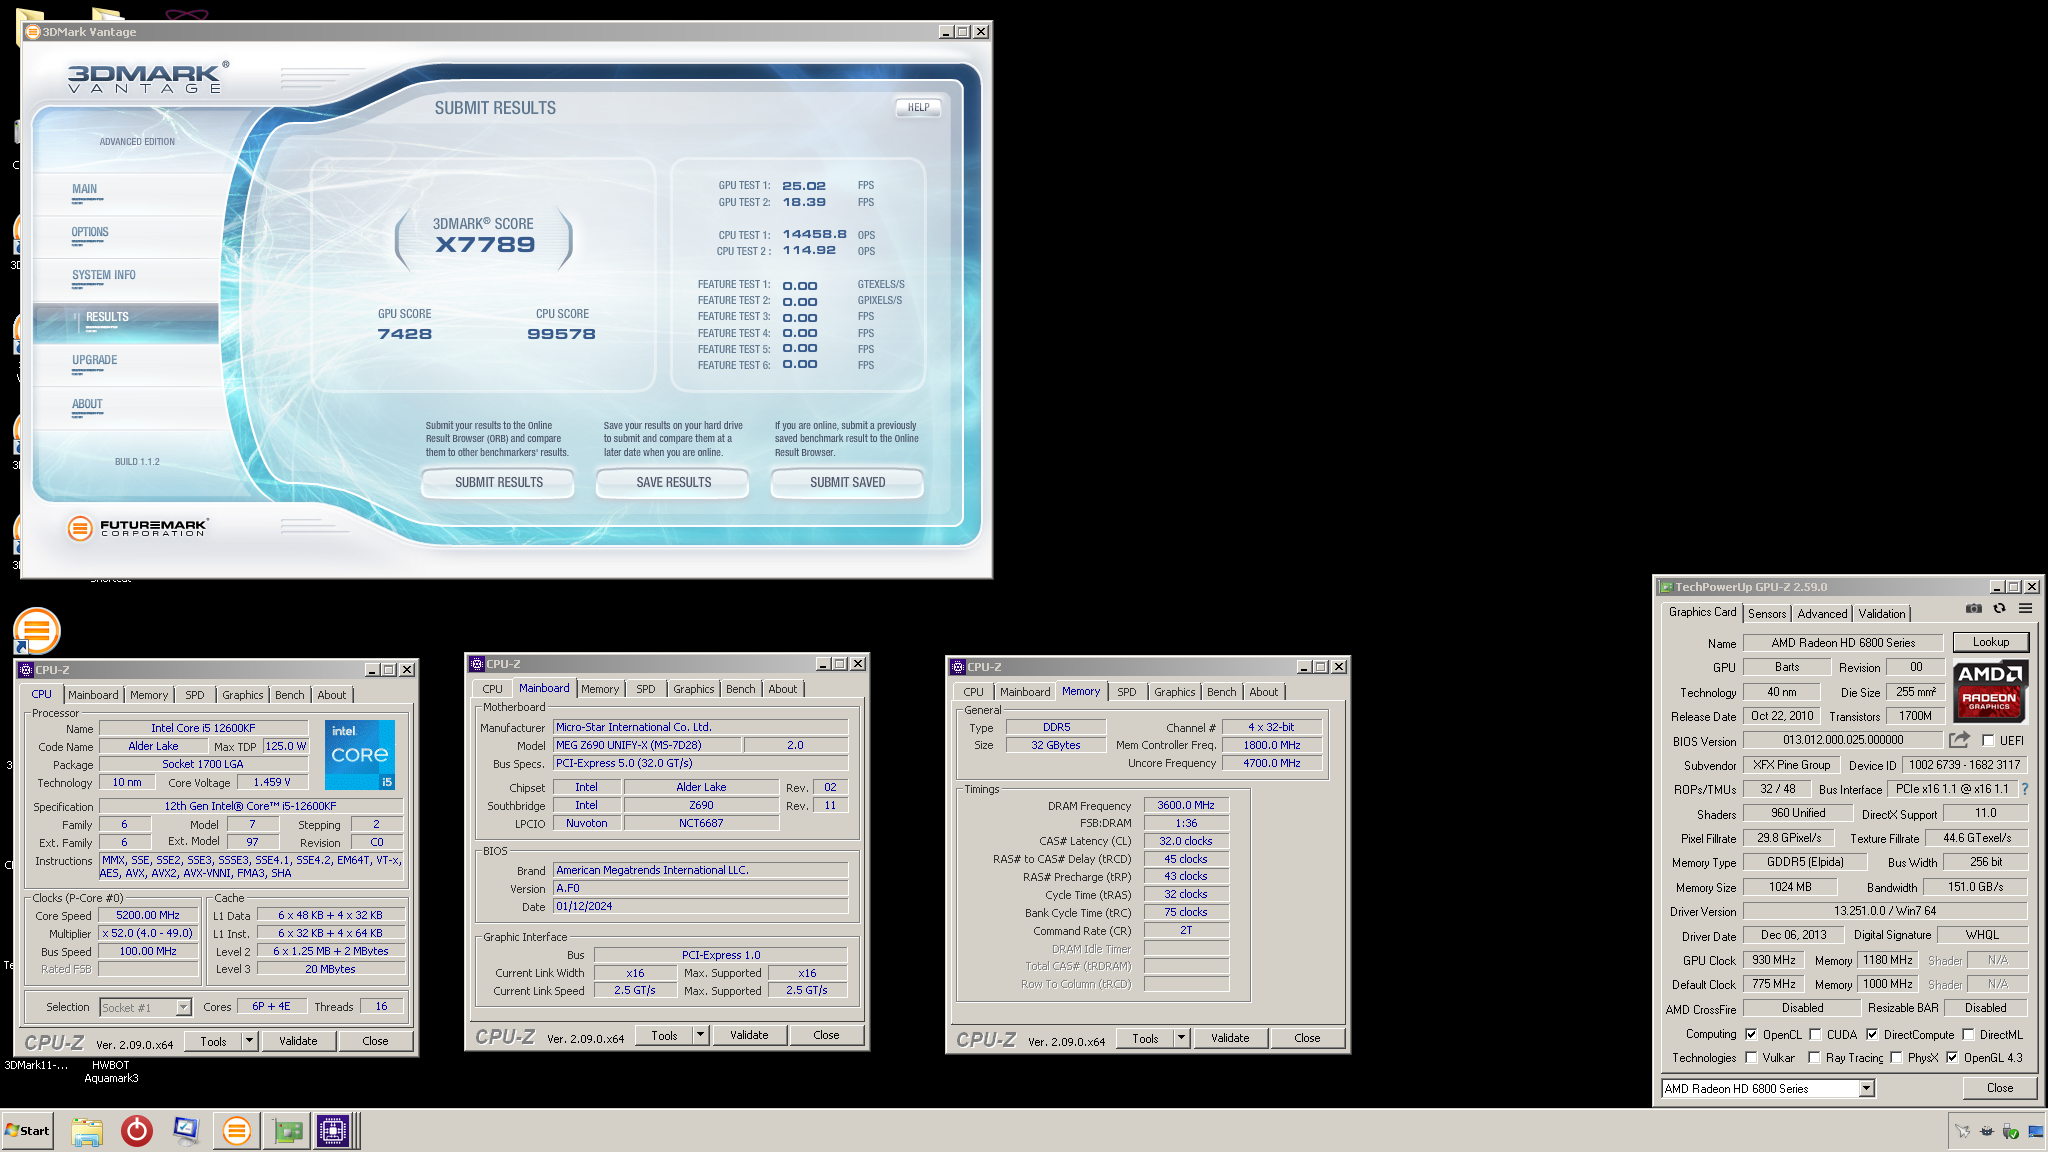Click the Futuremark Corporation logo
The width and height of the screenshot is (2048, 1152).
click(137, 528)
